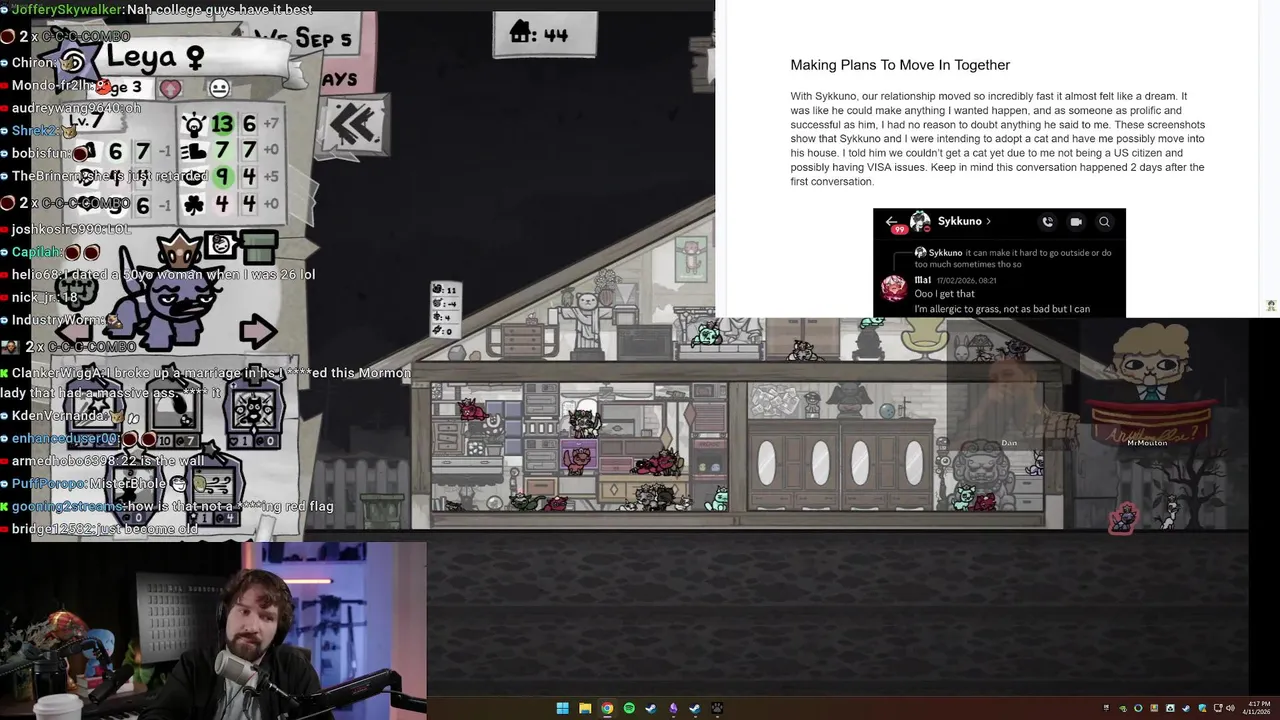Open Spotify from the taskbar
The height and width of the screenshot is (720, 1280).
[629, 709]
